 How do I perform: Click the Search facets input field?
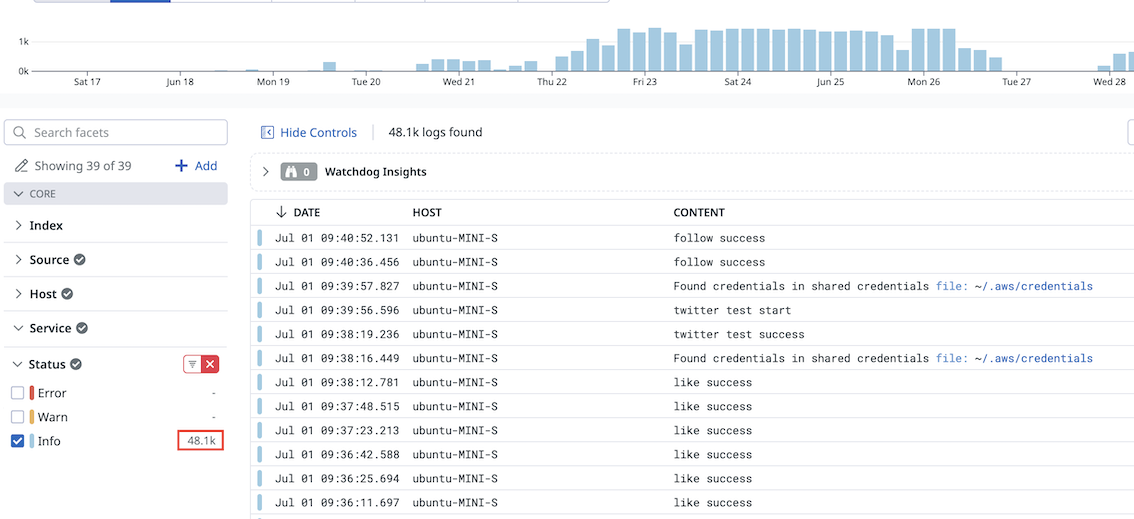click(116, 132)
